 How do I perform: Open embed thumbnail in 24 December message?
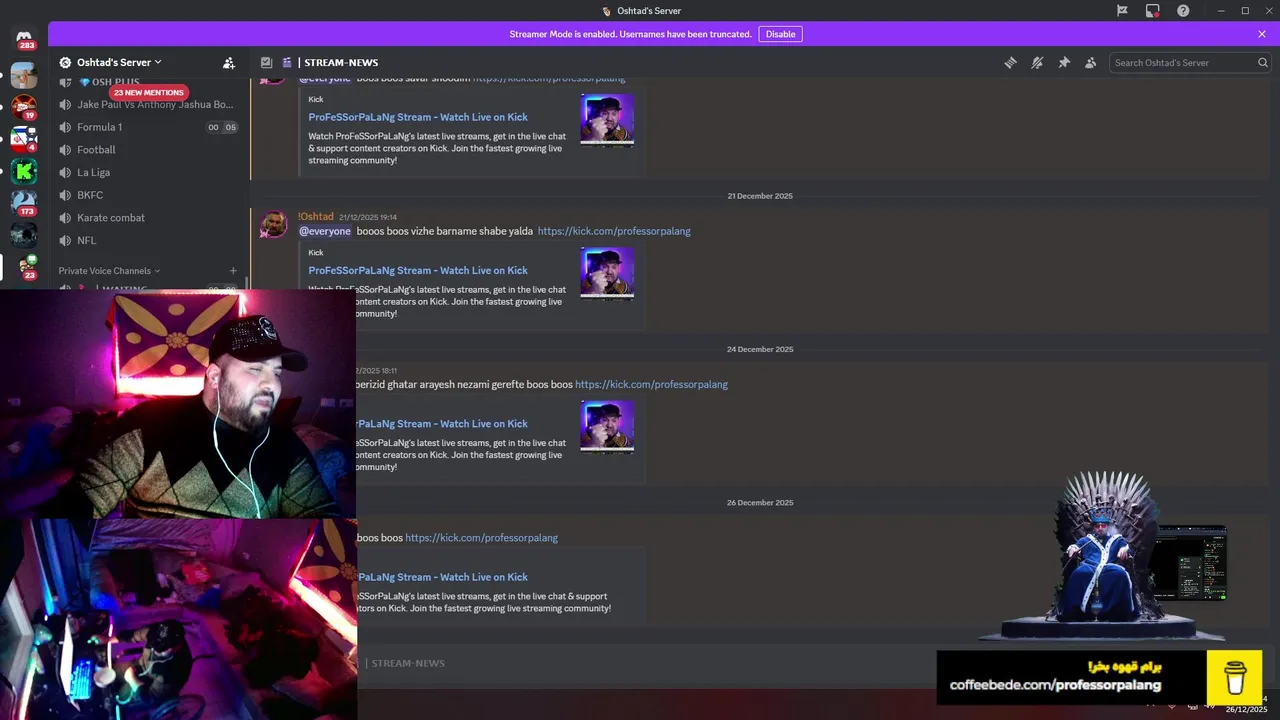(607, 427)
